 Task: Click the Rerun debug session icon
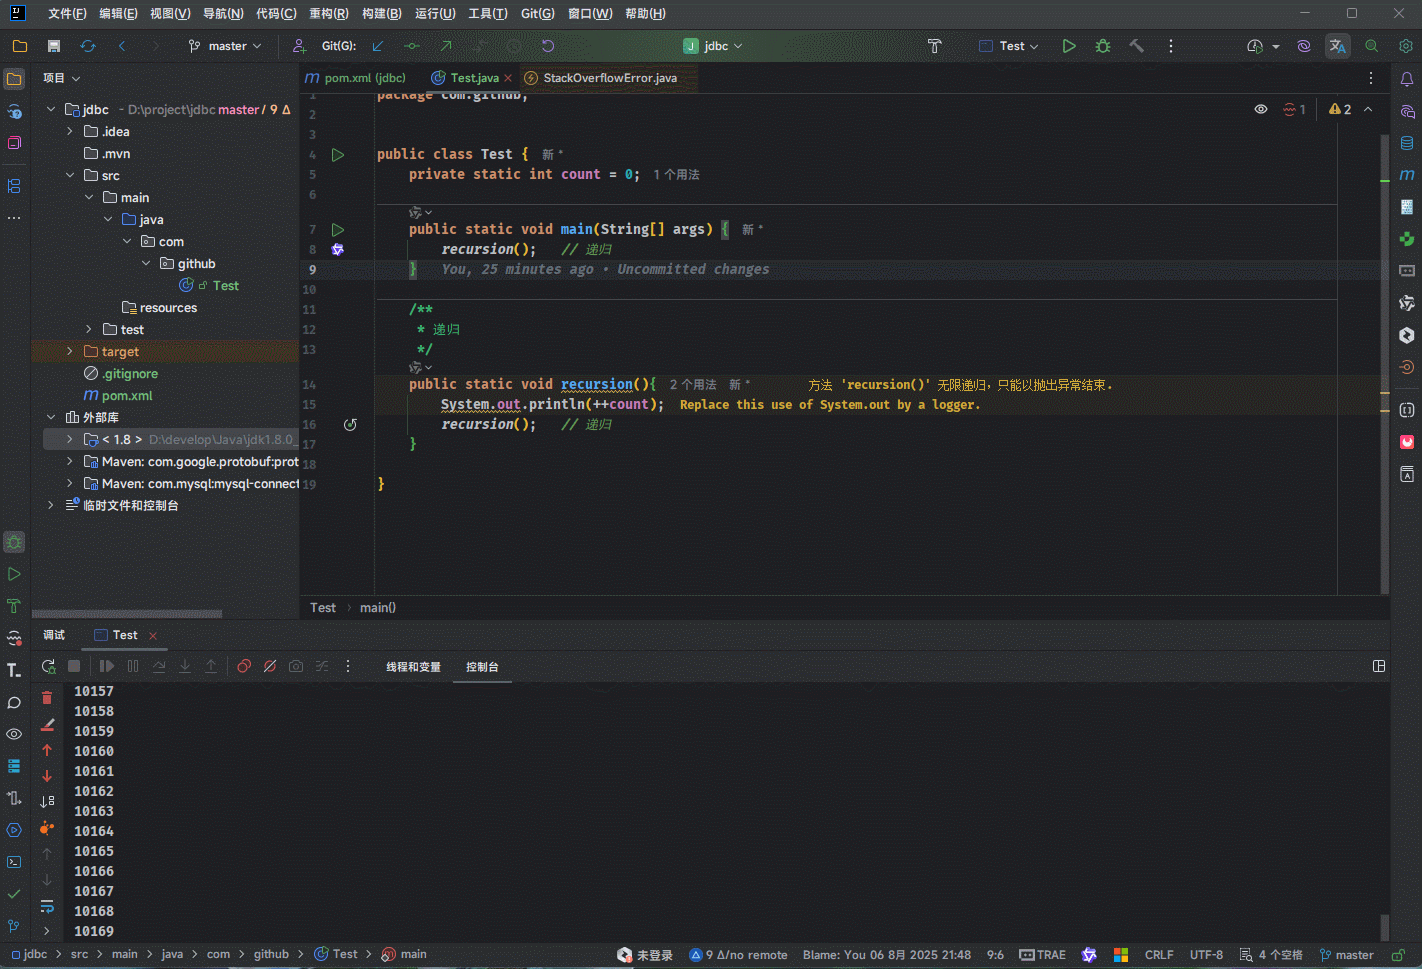48,666
